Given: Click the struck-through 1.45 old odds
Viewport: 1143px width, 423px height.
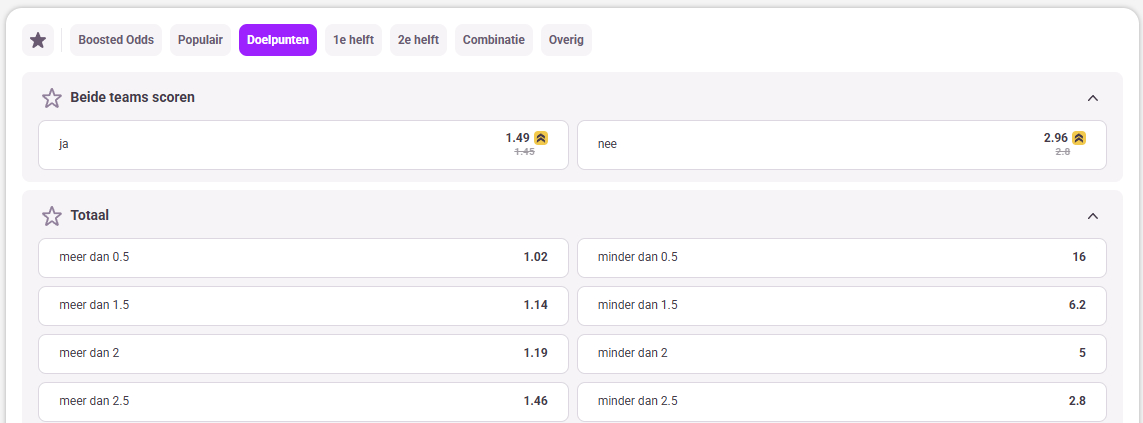Looking at the screenshot, I should [524, 152].
